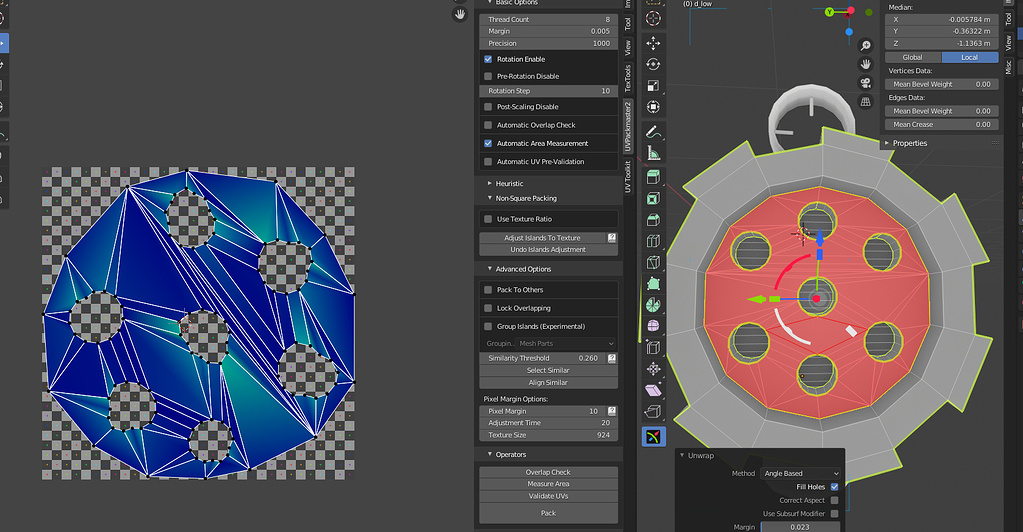
Task: Check Correct Aspect in Unwrap panel
Action: pos(834,500)
